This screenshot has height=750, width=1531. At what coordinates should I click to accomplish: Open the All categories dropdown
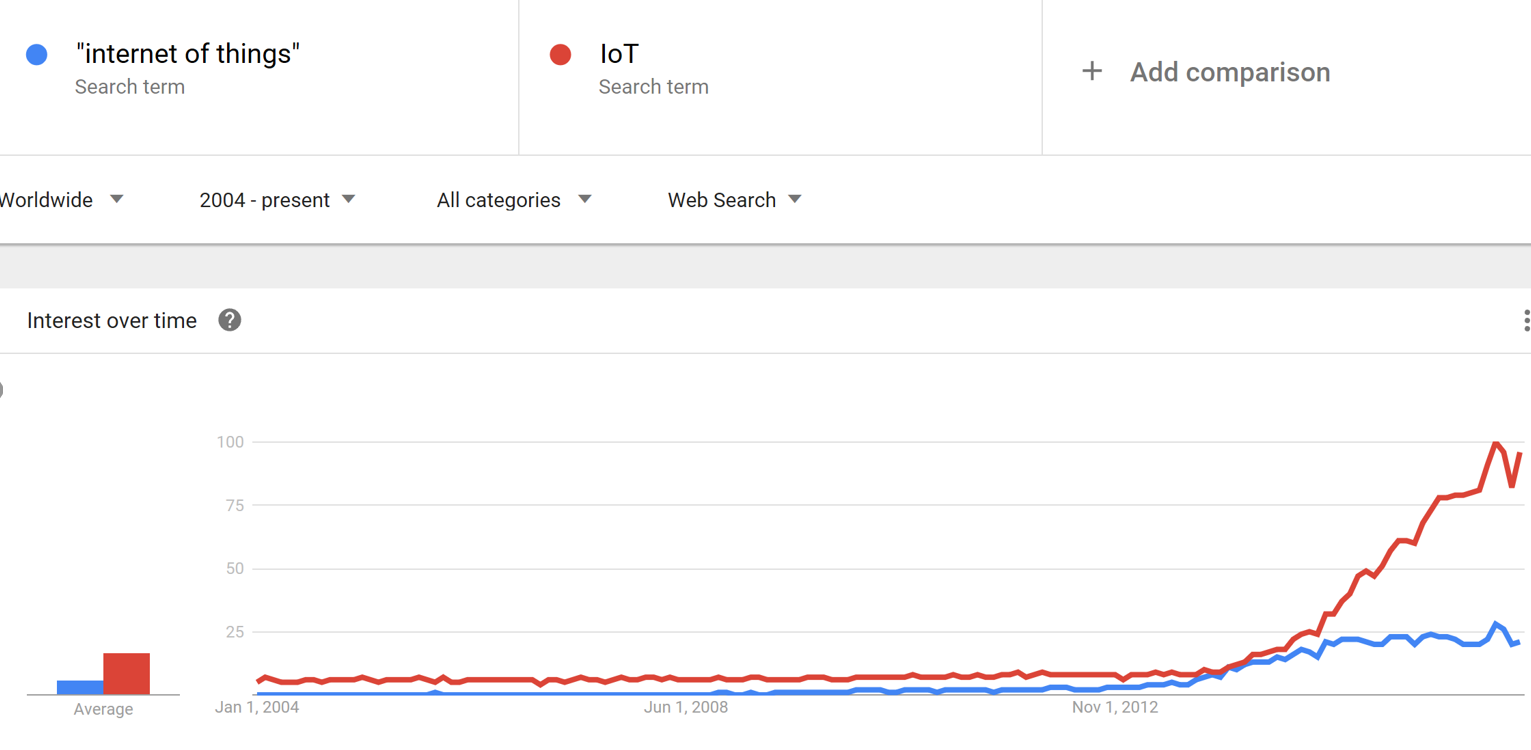coord(514,200)
